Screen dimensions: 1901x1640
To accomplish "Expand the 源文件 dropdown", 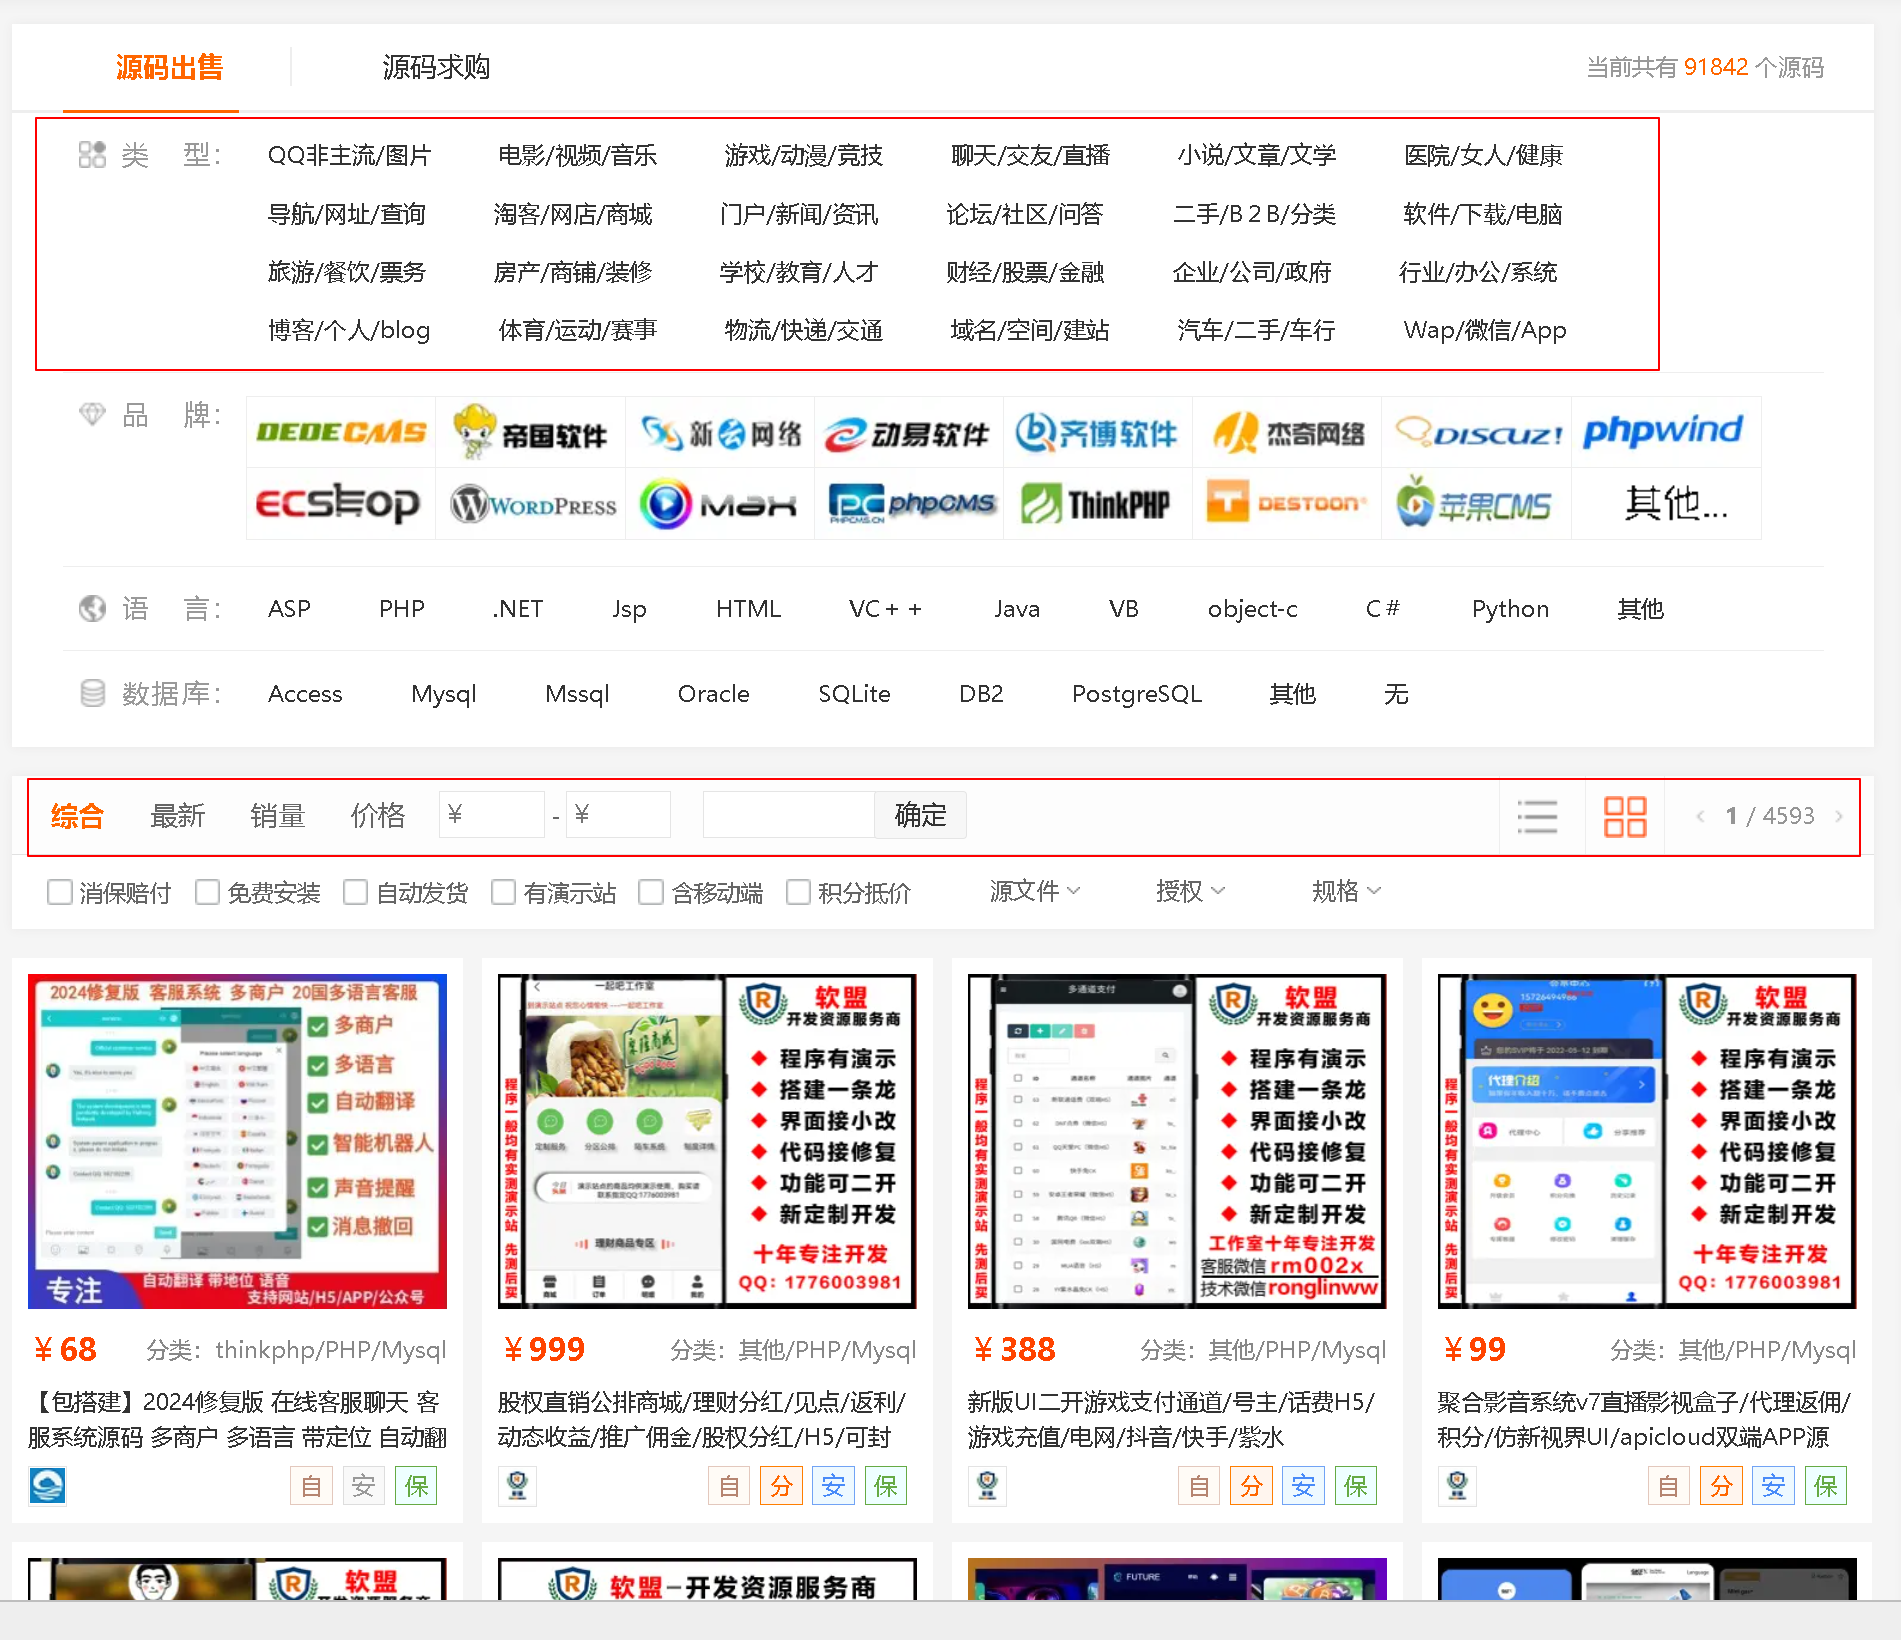I will (1035, 891).
